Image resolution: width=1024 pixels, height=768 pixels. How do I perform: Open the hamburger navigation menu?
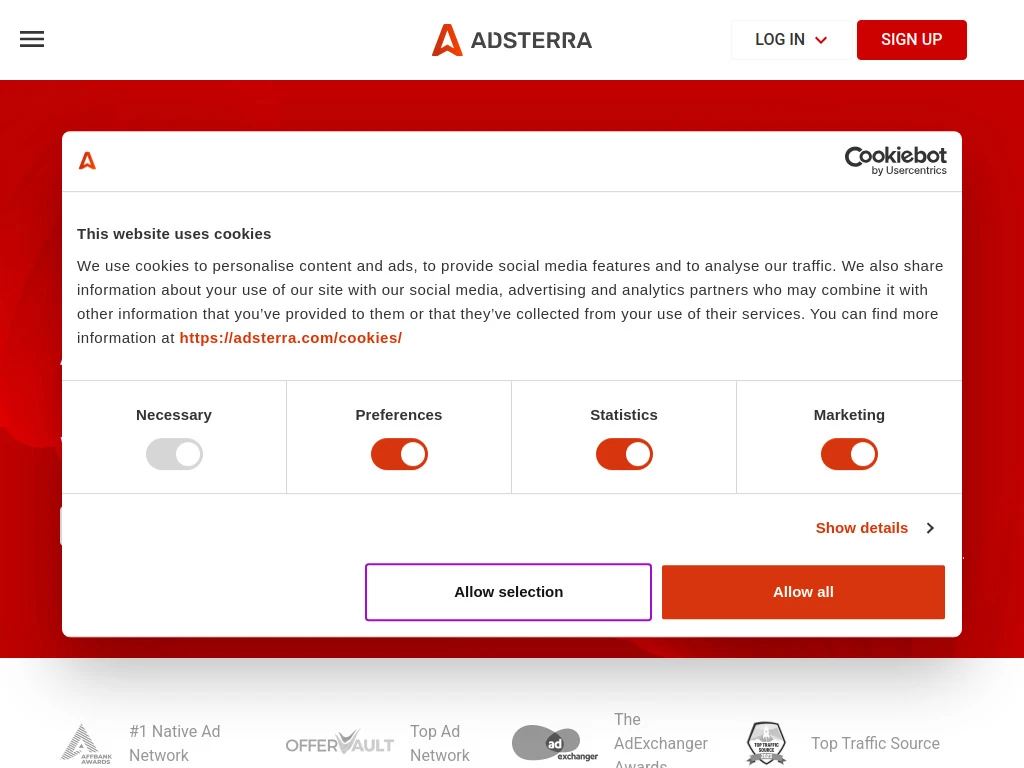[32, 39]
